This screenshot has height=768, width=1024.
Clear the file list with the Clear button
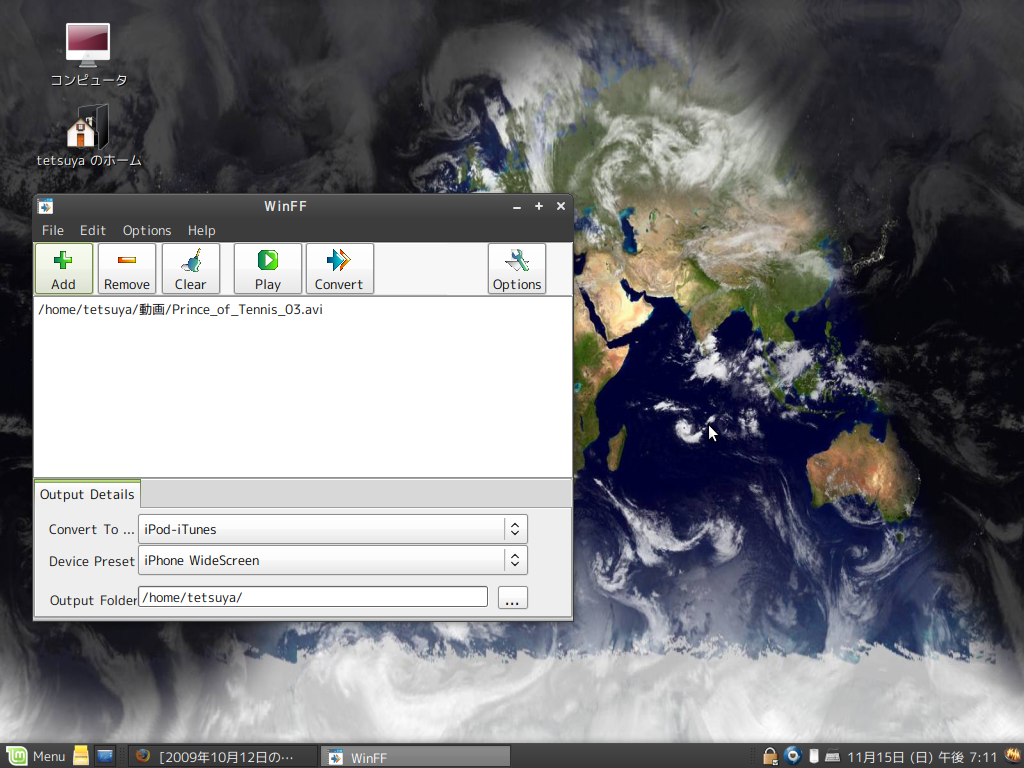tap(190, 269)
